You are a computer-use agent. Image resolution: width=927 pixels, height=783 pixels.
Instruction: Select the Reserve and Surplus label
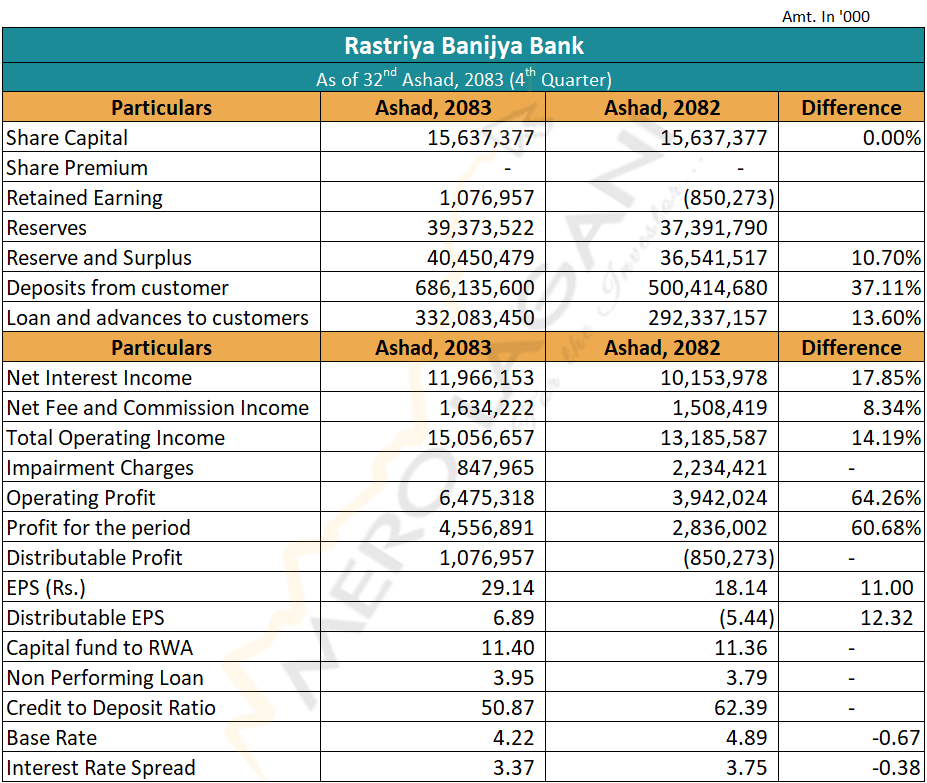pyautogui.click(x=99, y=258)
